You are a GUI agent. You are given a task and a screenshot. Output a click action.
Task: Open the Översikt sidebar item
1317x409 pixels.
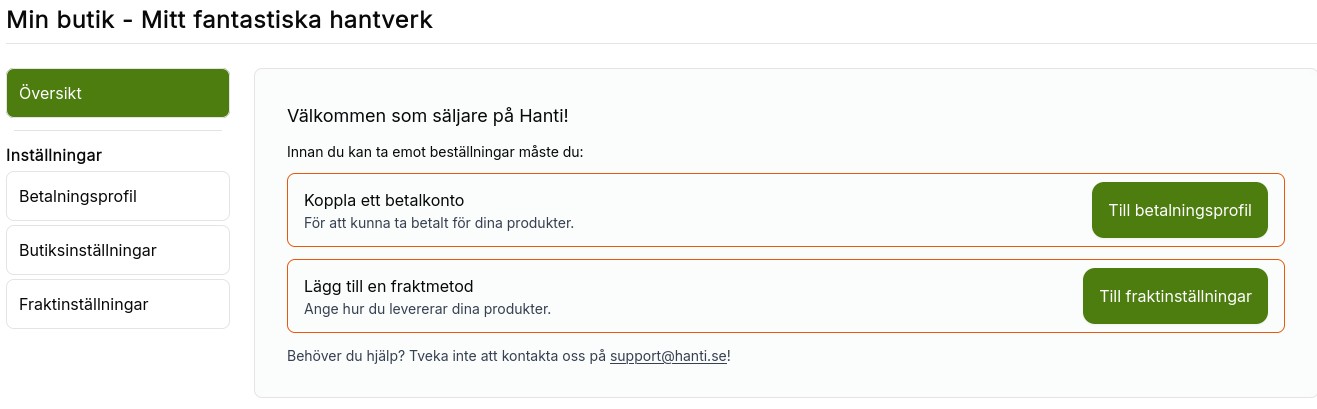pyautogui.click(x=117, y=93)
